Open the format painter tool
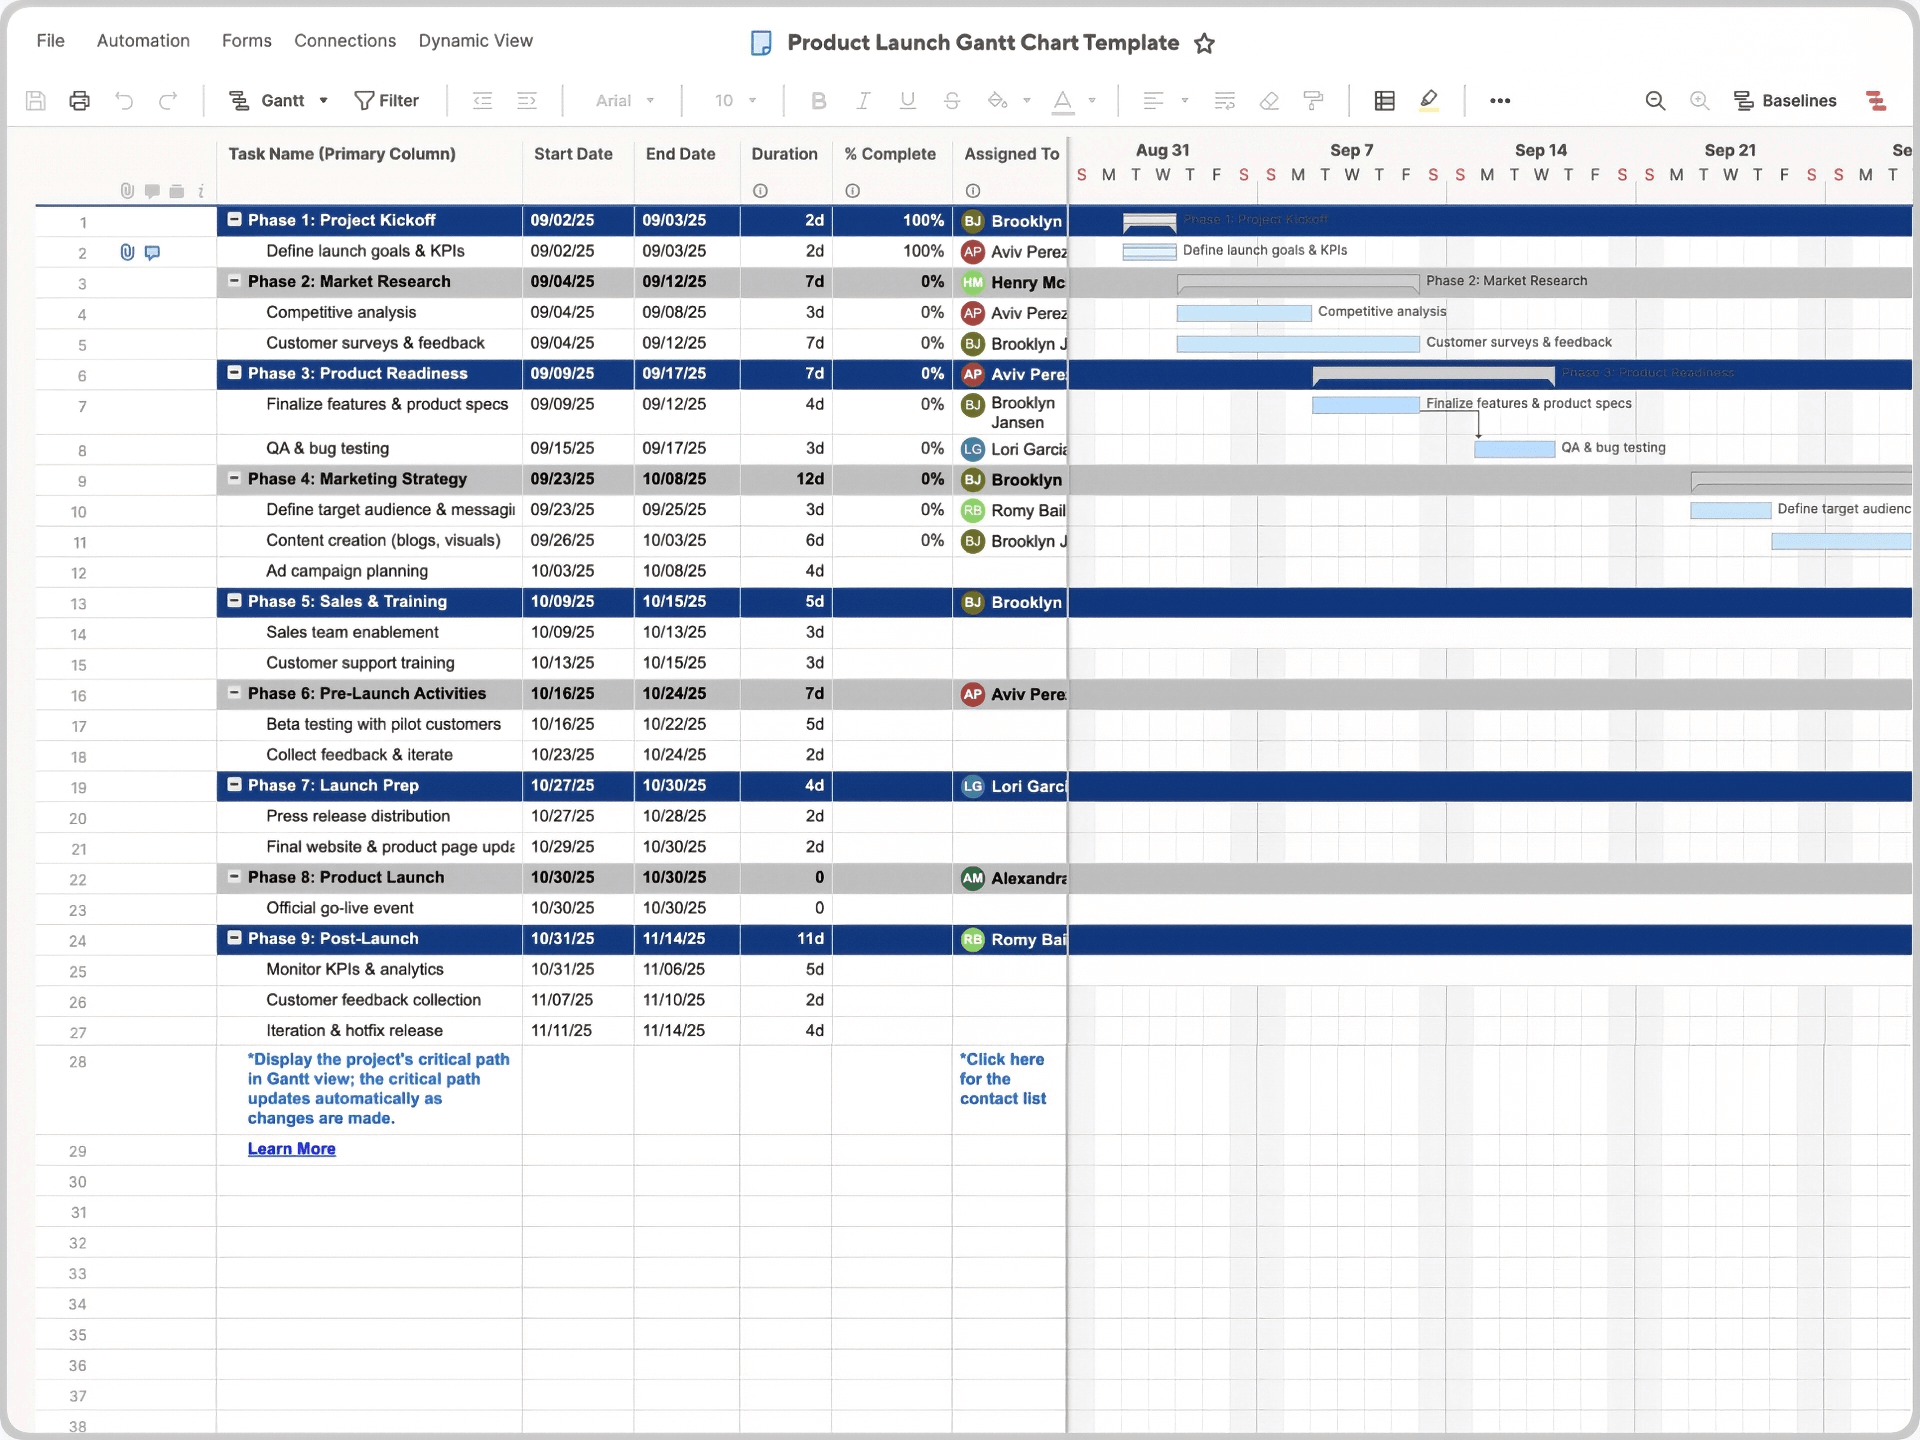 tap(1313, 100)
